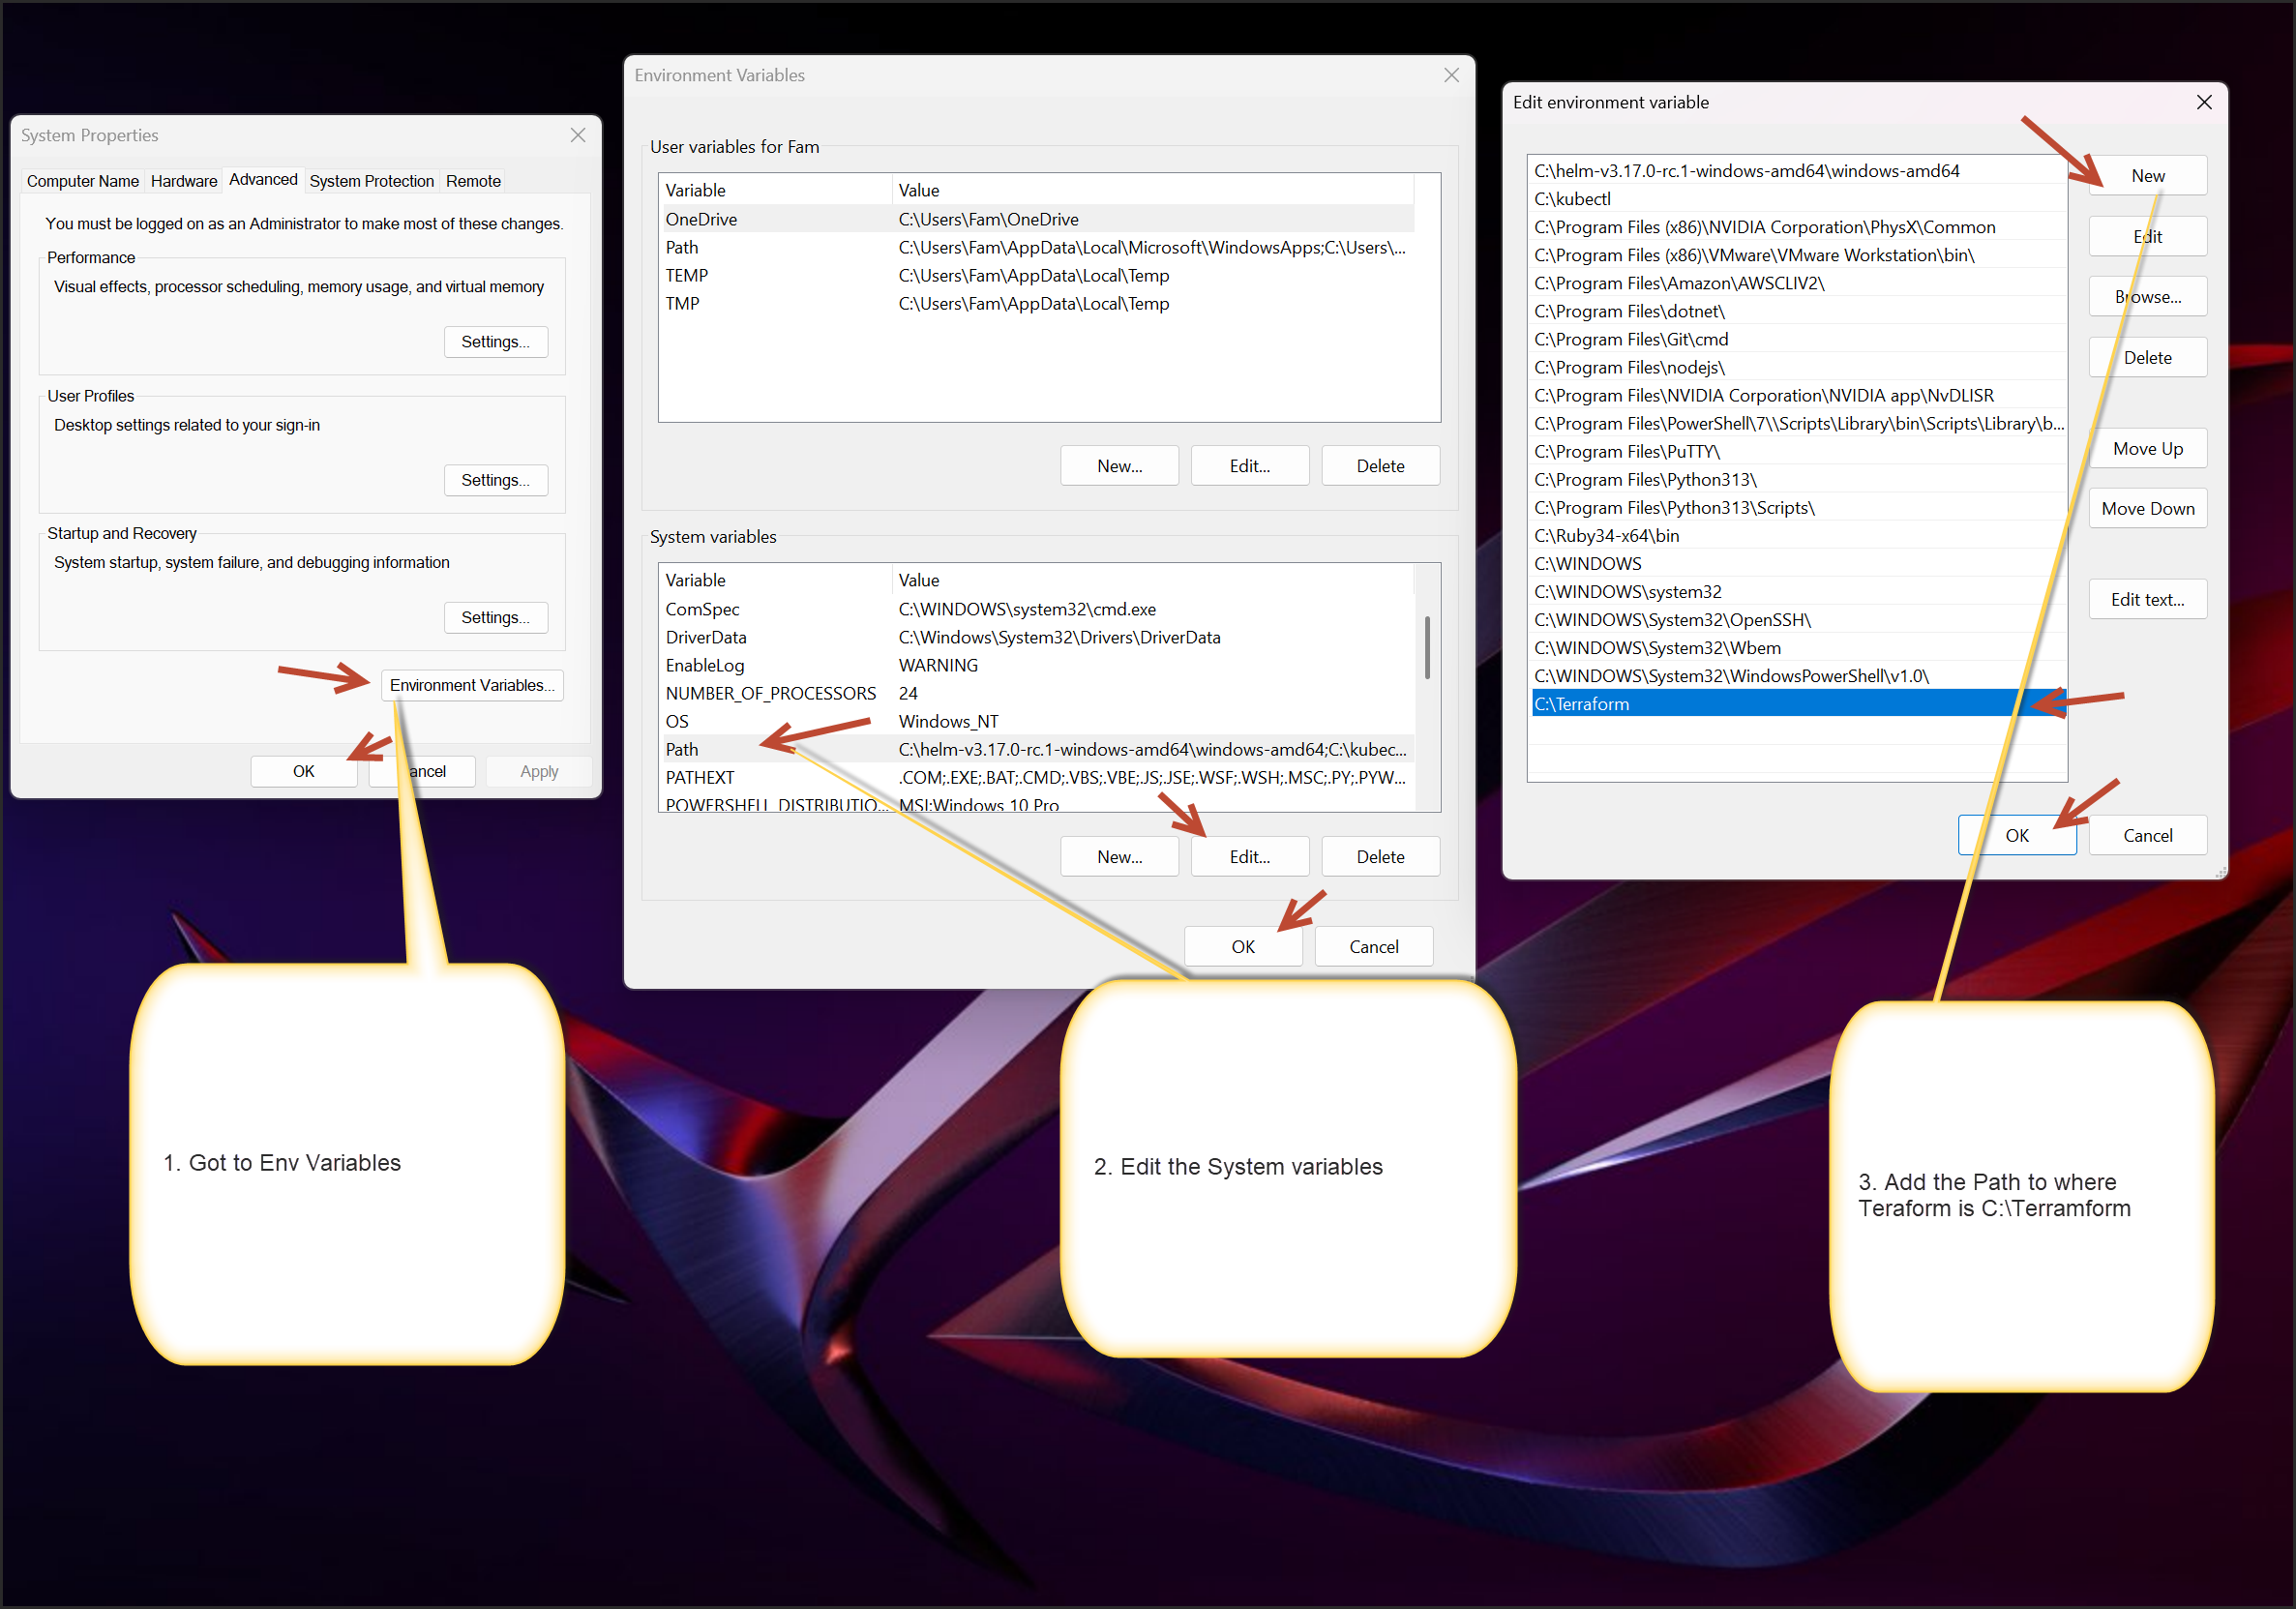Click Move Down for the selected path
This screenshot has width=2296, height=1609.
[x=2147, y=508]
